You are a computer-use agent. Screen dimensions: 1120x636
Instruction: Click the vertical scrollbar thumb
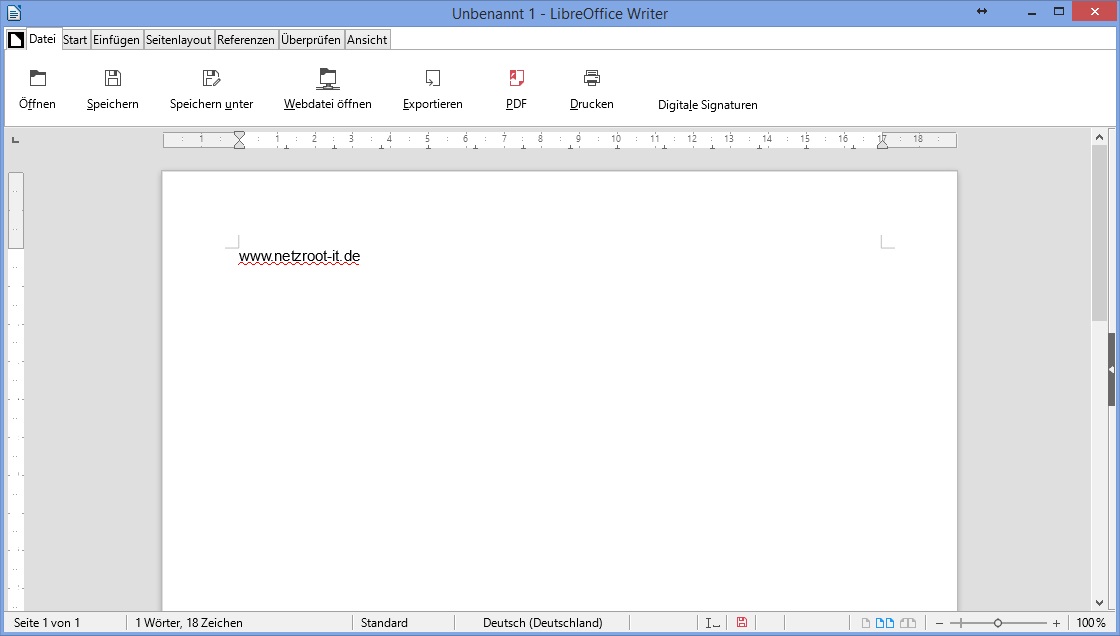tap(1099, 234)
